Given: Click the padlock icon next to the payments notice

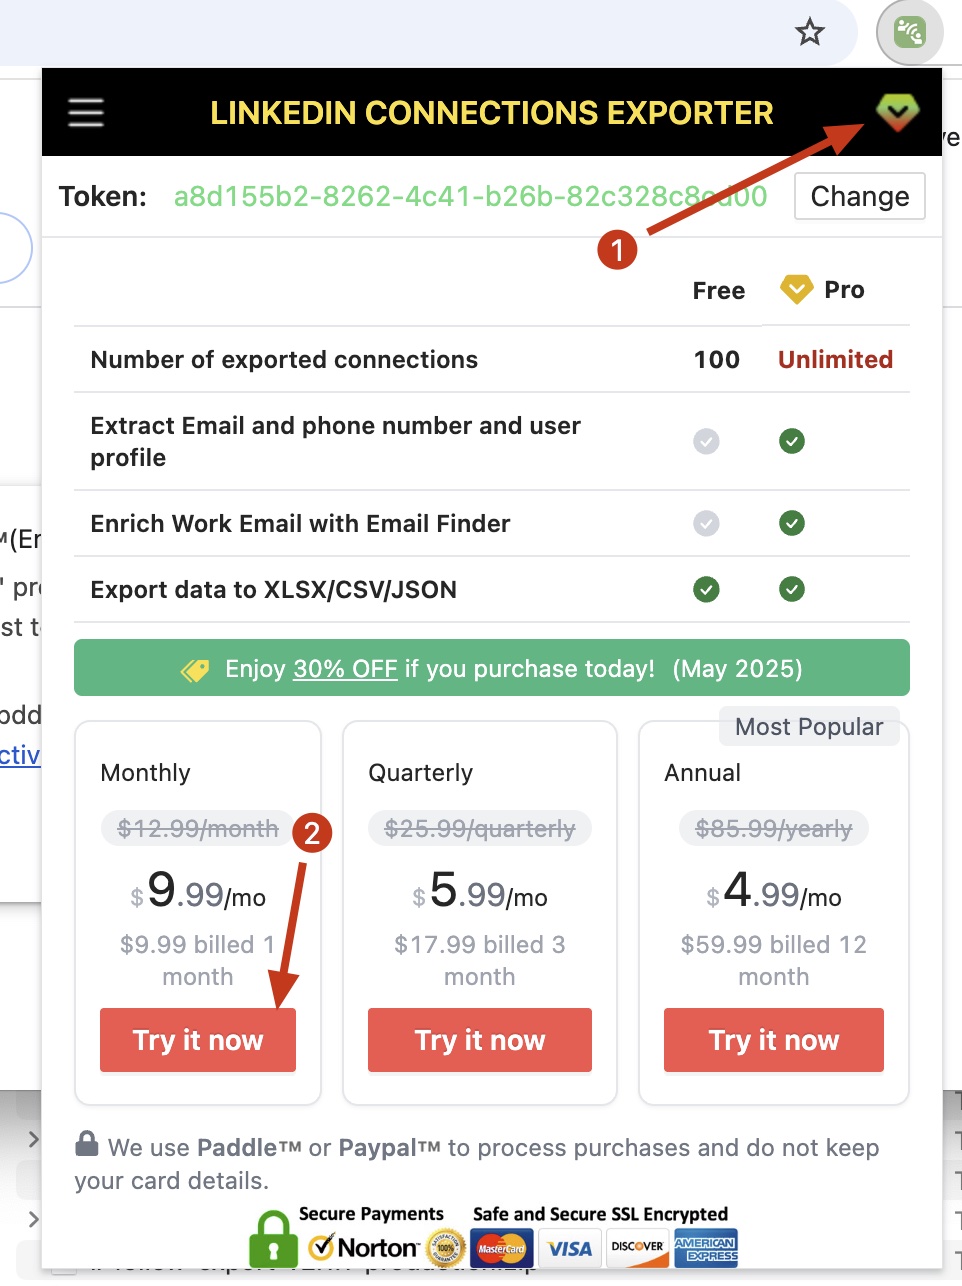Looking at the screenshot, I should click(88, 1145).
